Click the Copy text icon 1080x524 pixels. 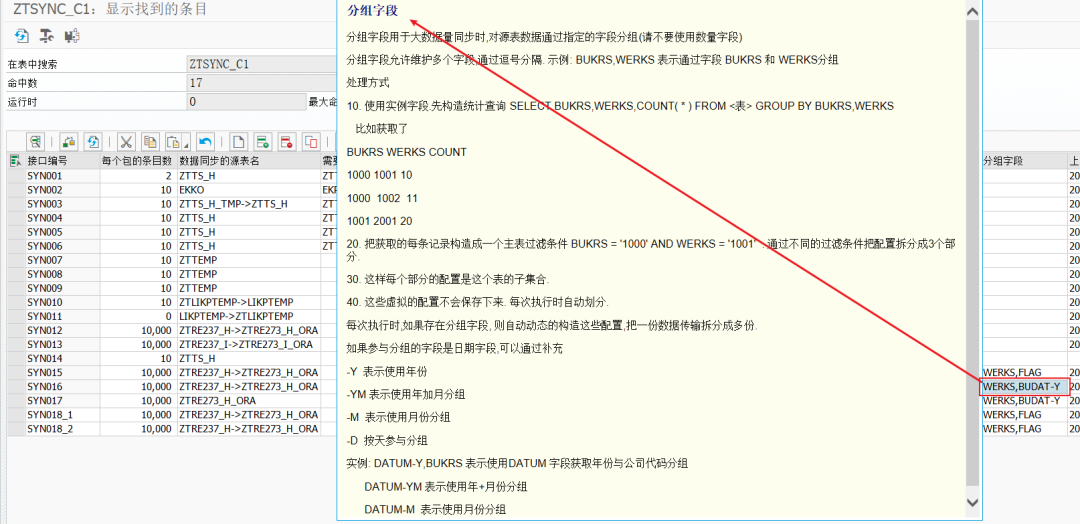click(x=149, y=142)
